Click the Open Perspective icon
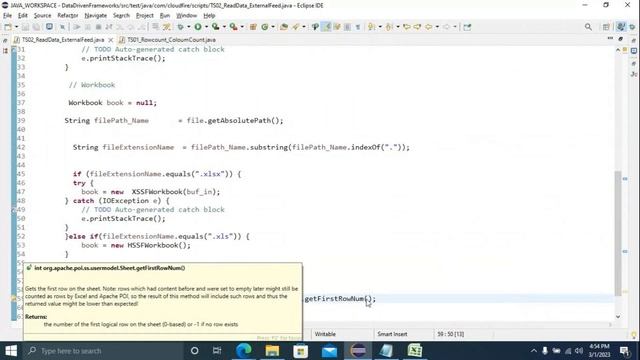This screenshot has height=360, width=640. click(x=606, y=27)
